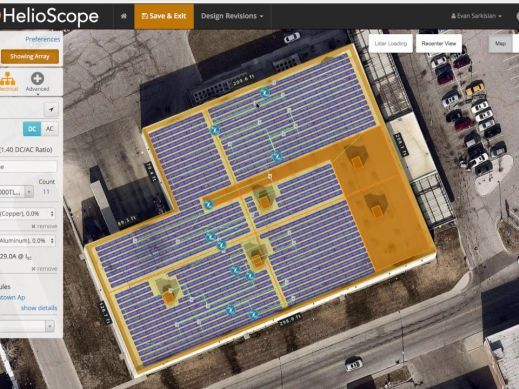
Task: Click the Recenter View button
Action: 438,43
